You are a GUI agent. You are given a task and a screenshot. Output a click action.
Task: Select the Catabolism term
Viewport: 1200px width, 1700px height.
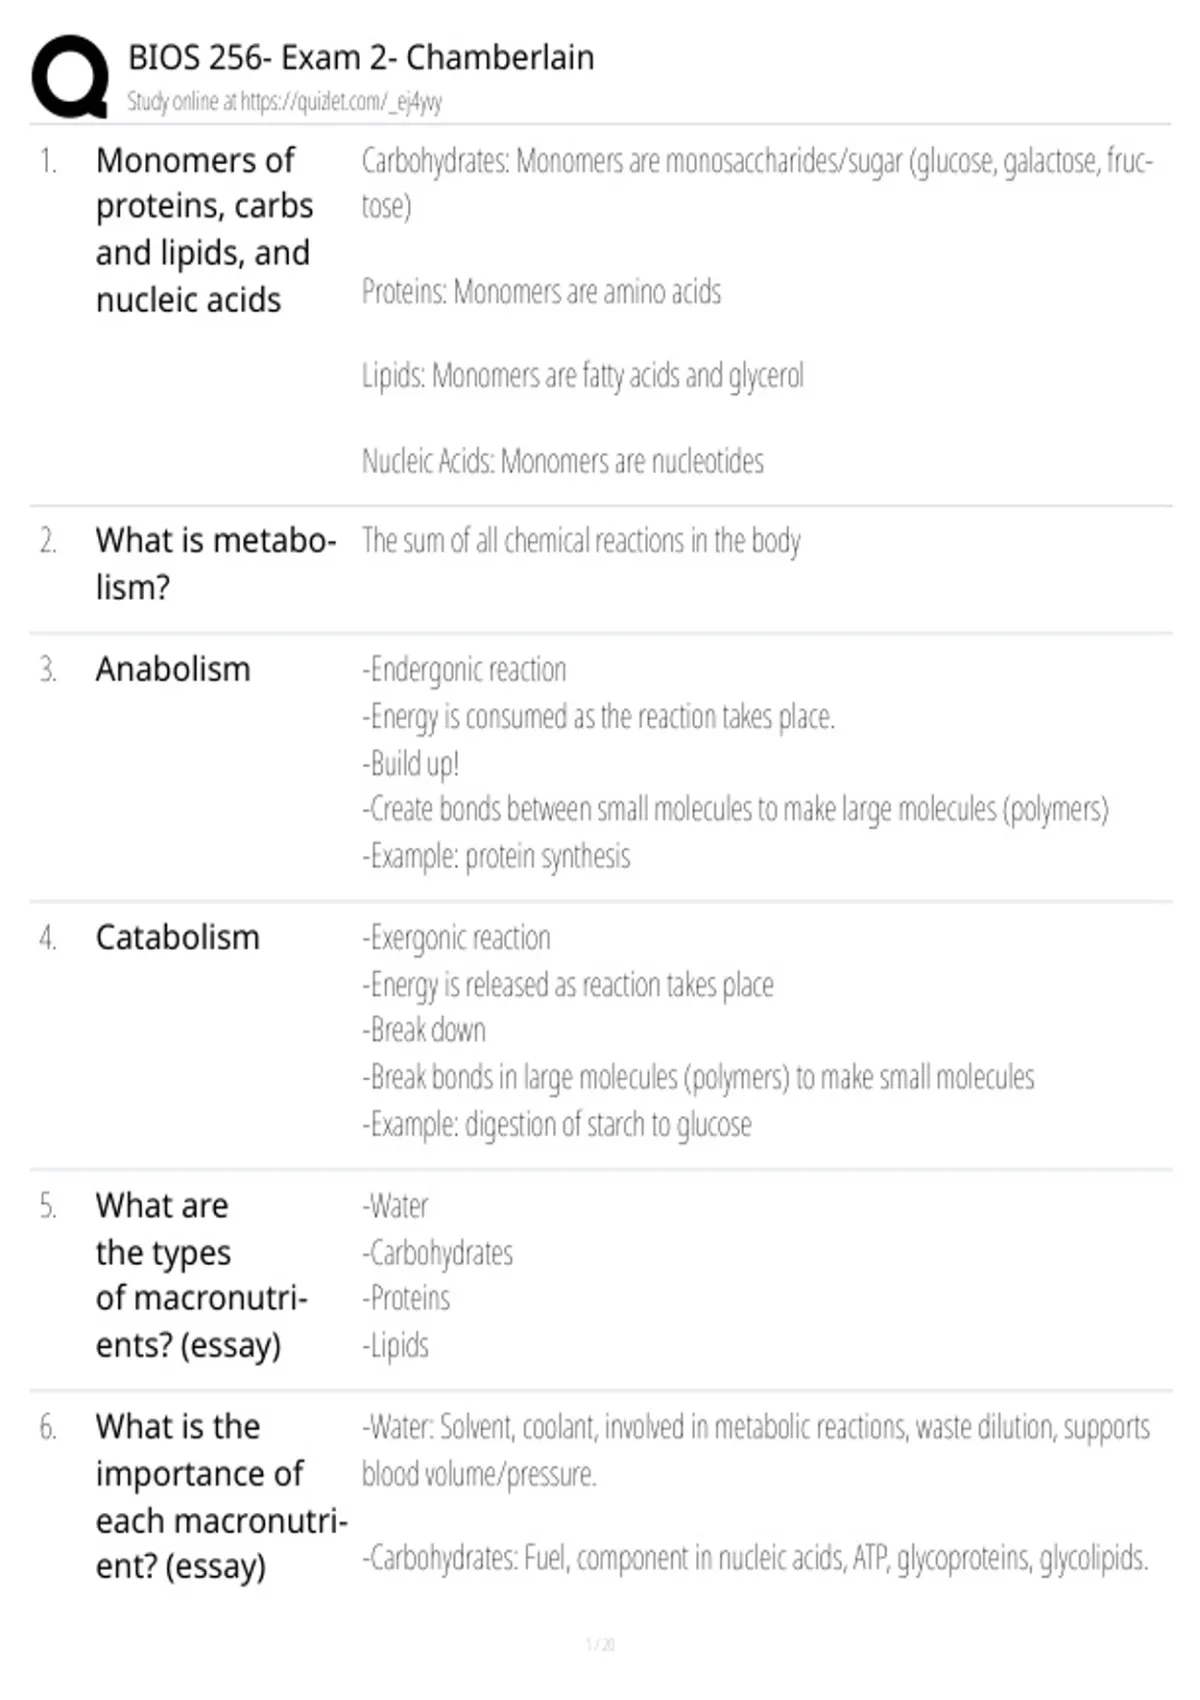pyautogui.click(x=178, y=937)
